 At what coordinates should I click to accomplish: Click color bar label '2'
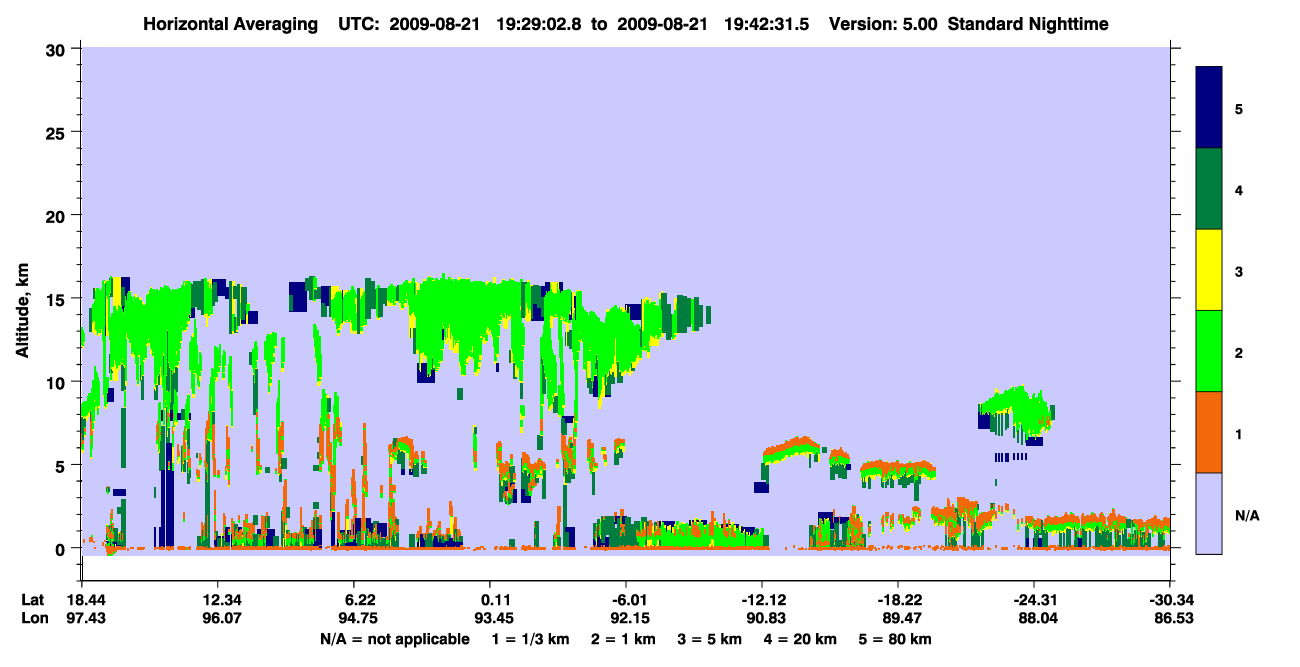coord(1239,352)
